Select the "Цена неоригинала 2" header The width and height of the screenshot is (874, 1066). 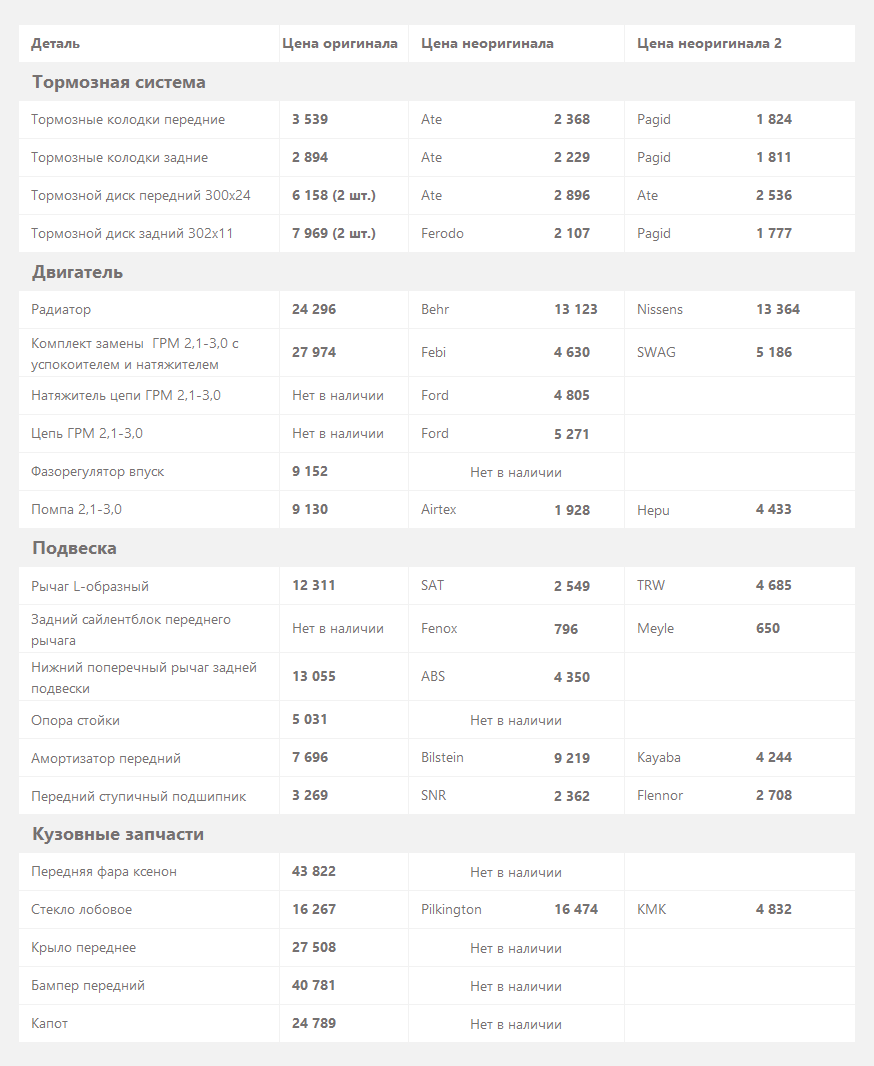pyautogui.click(x=709, y=44)
